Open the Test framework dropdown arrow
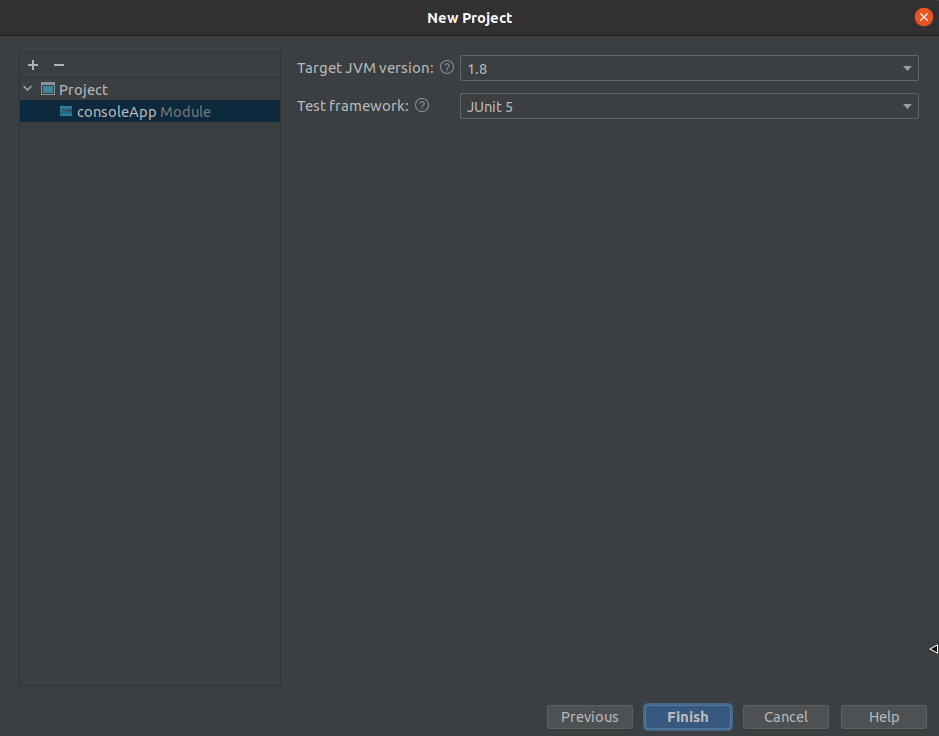The height and width of the screenshot is (736, 939). [907, 106]
